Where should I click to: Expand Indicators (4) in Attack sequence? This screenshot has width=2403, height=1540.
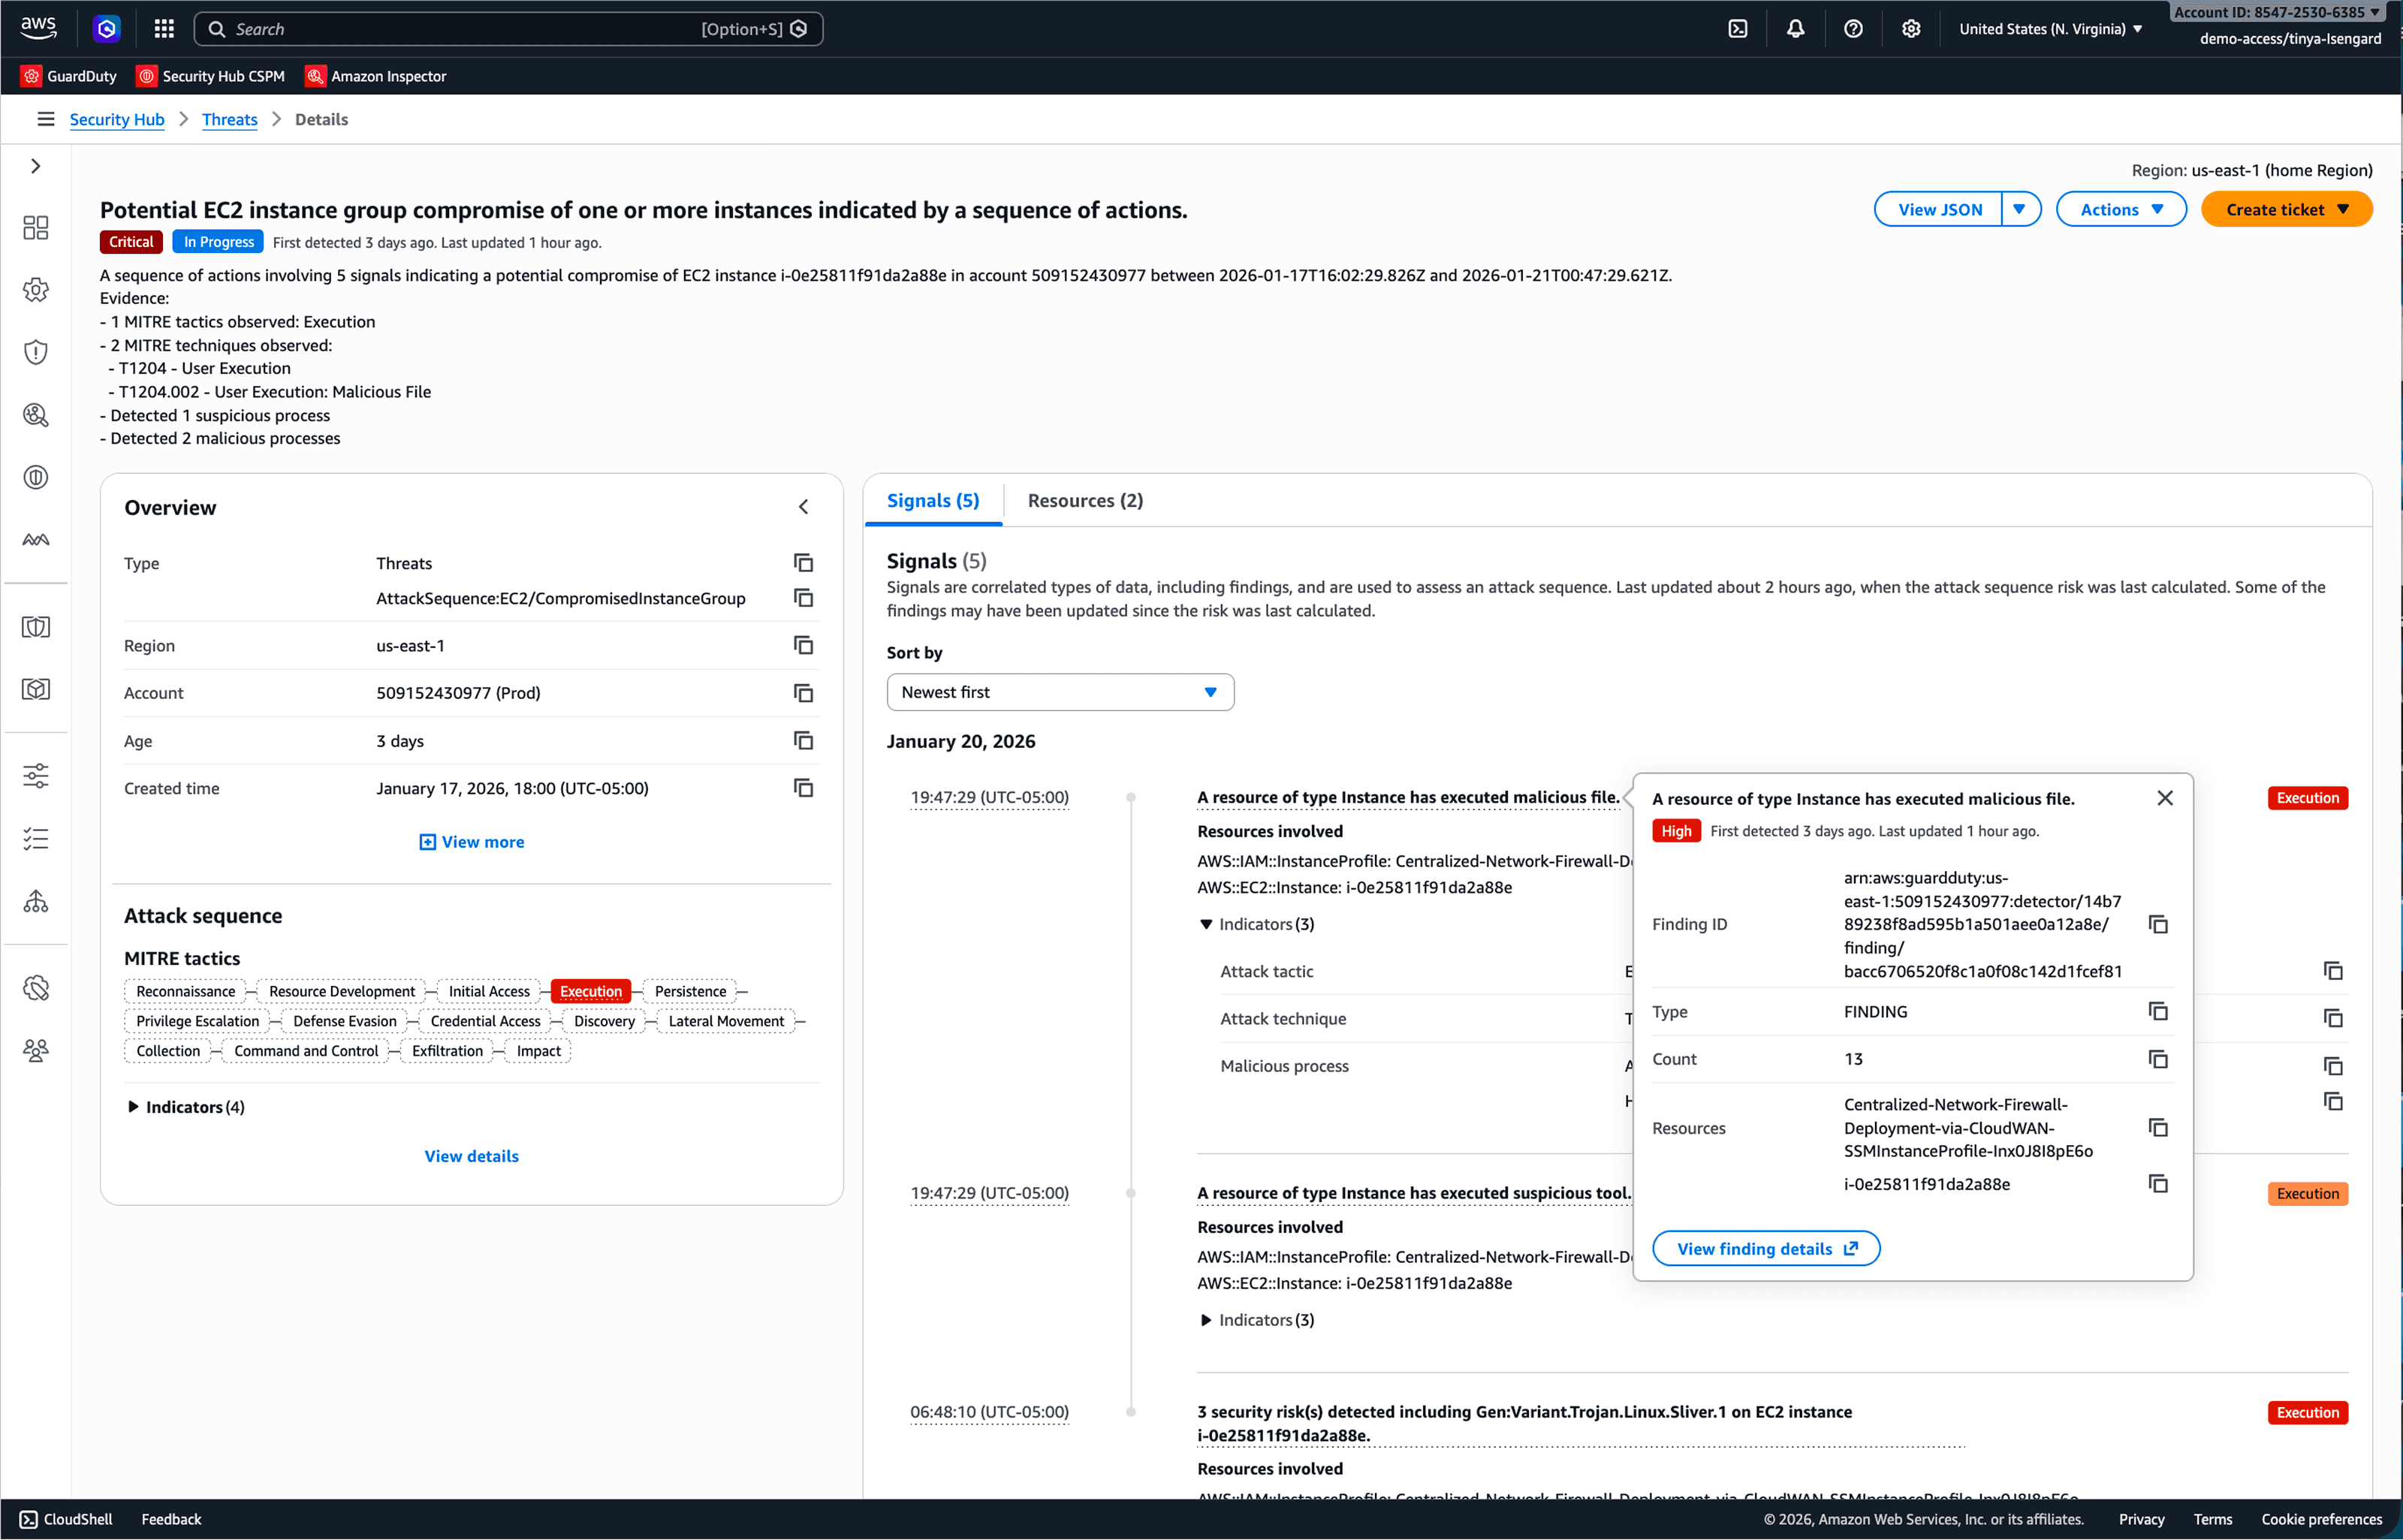pyautogui.click(x=185, y=1107)
